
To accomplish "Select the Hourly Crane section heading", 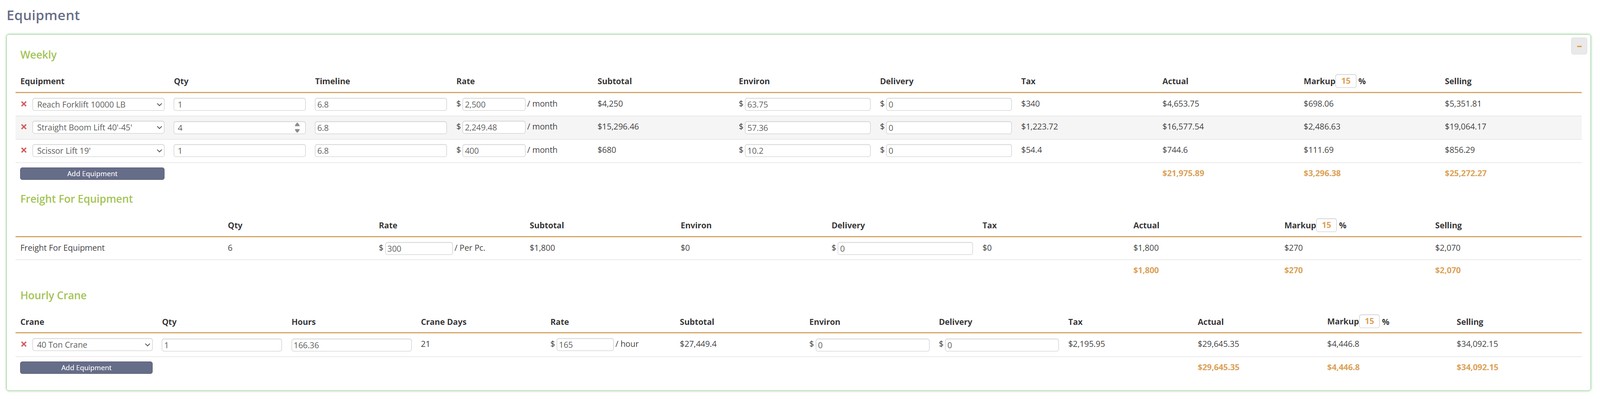I will click(53, 295).
